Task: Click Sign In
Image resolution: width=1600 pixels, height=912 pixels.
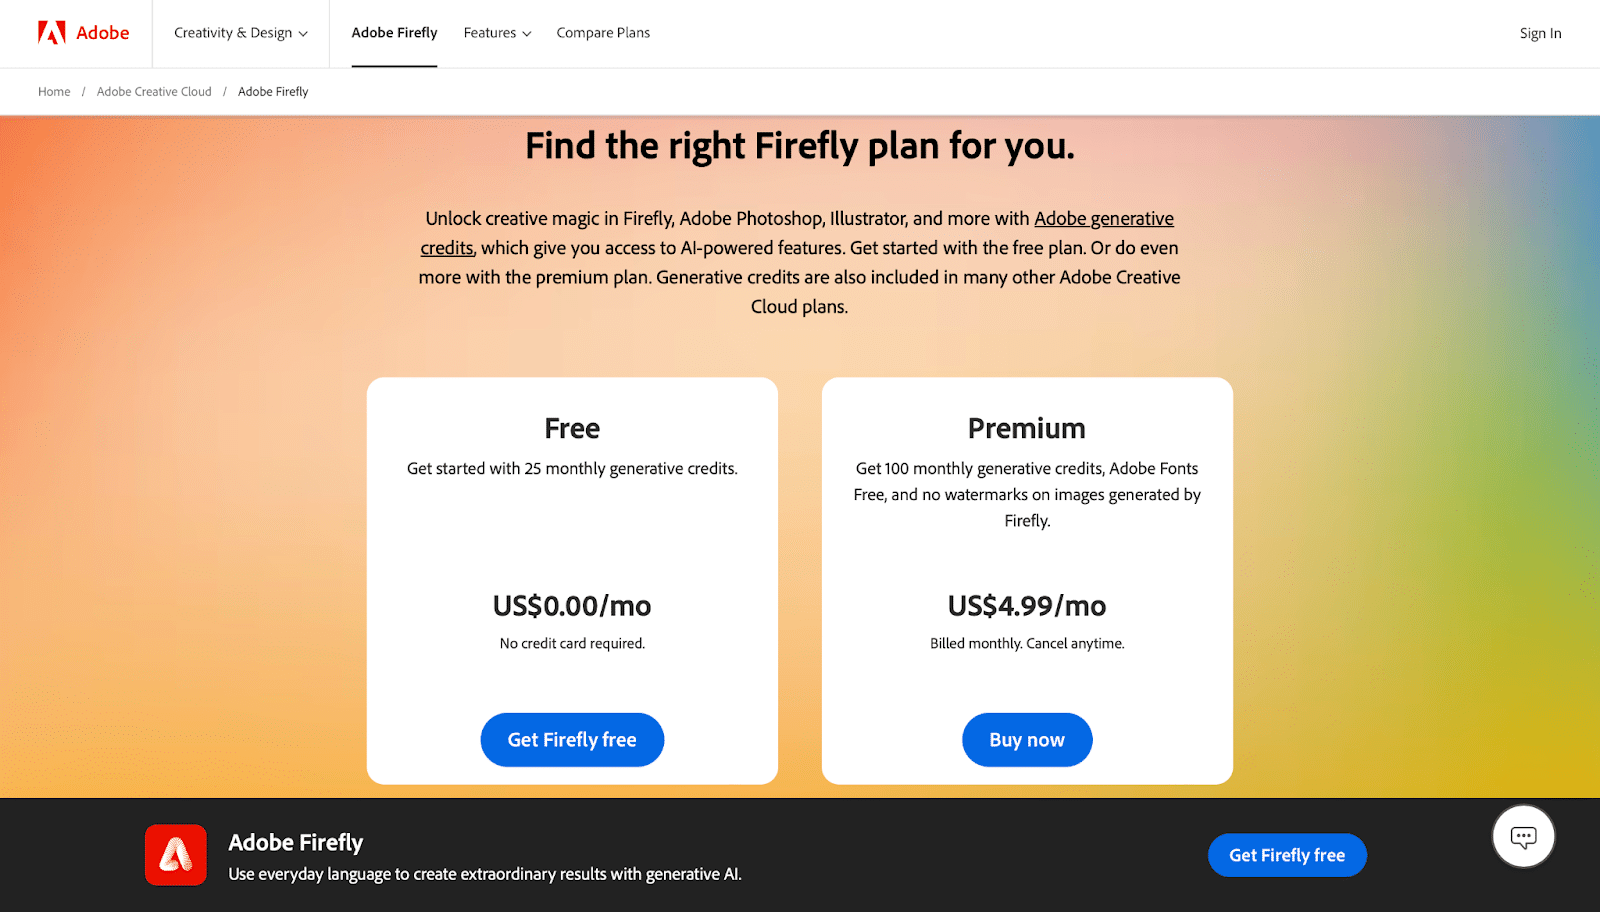Action: tap(1540, 32)
